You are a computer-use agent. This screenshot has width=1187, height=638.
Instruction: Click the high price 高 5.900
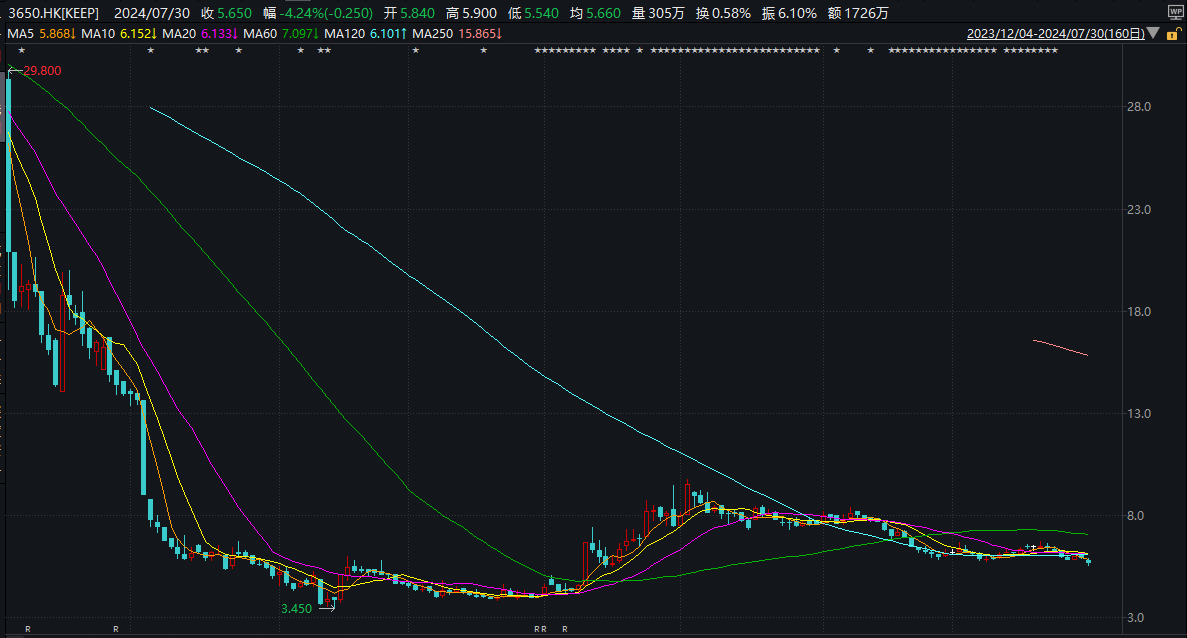coord(471,13)
